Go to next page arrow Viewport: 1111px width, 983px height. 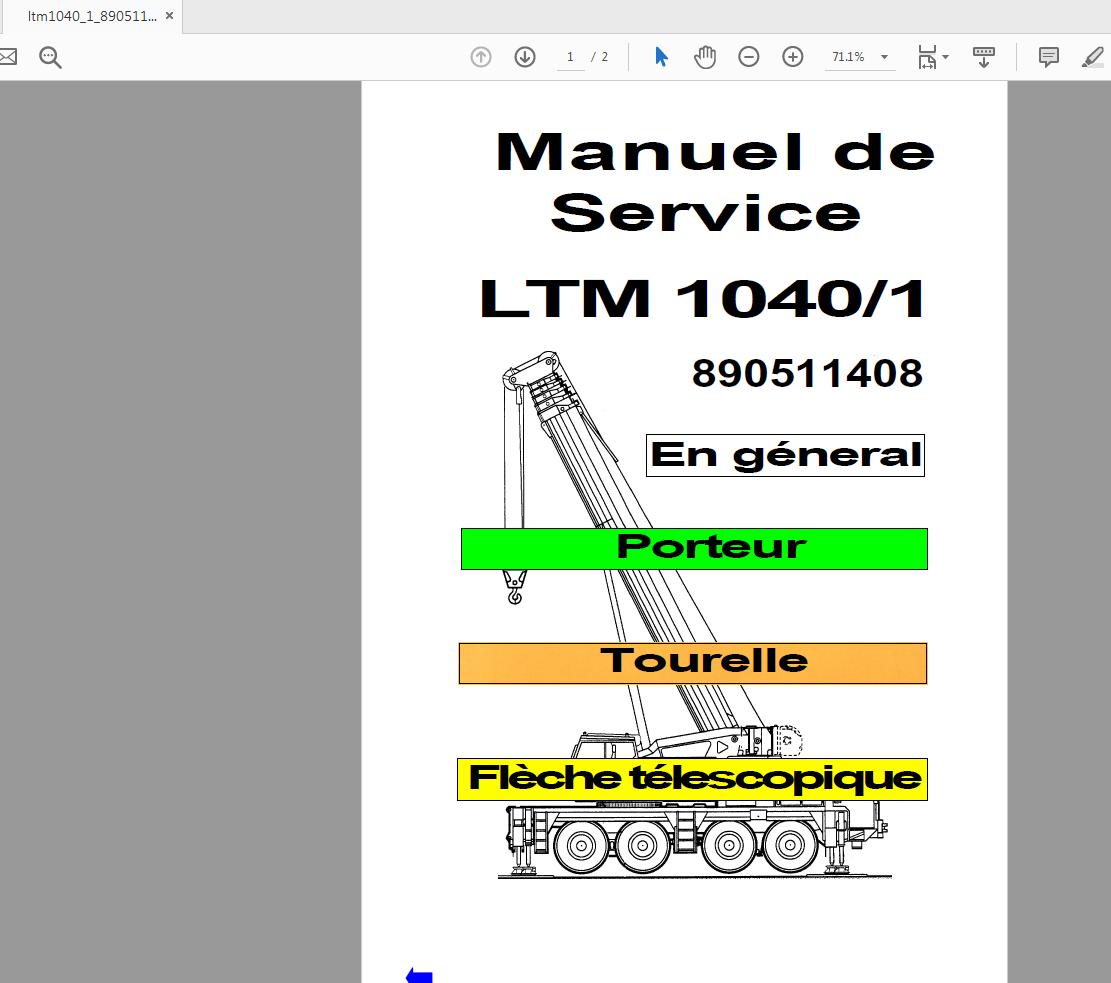(525, 57)
